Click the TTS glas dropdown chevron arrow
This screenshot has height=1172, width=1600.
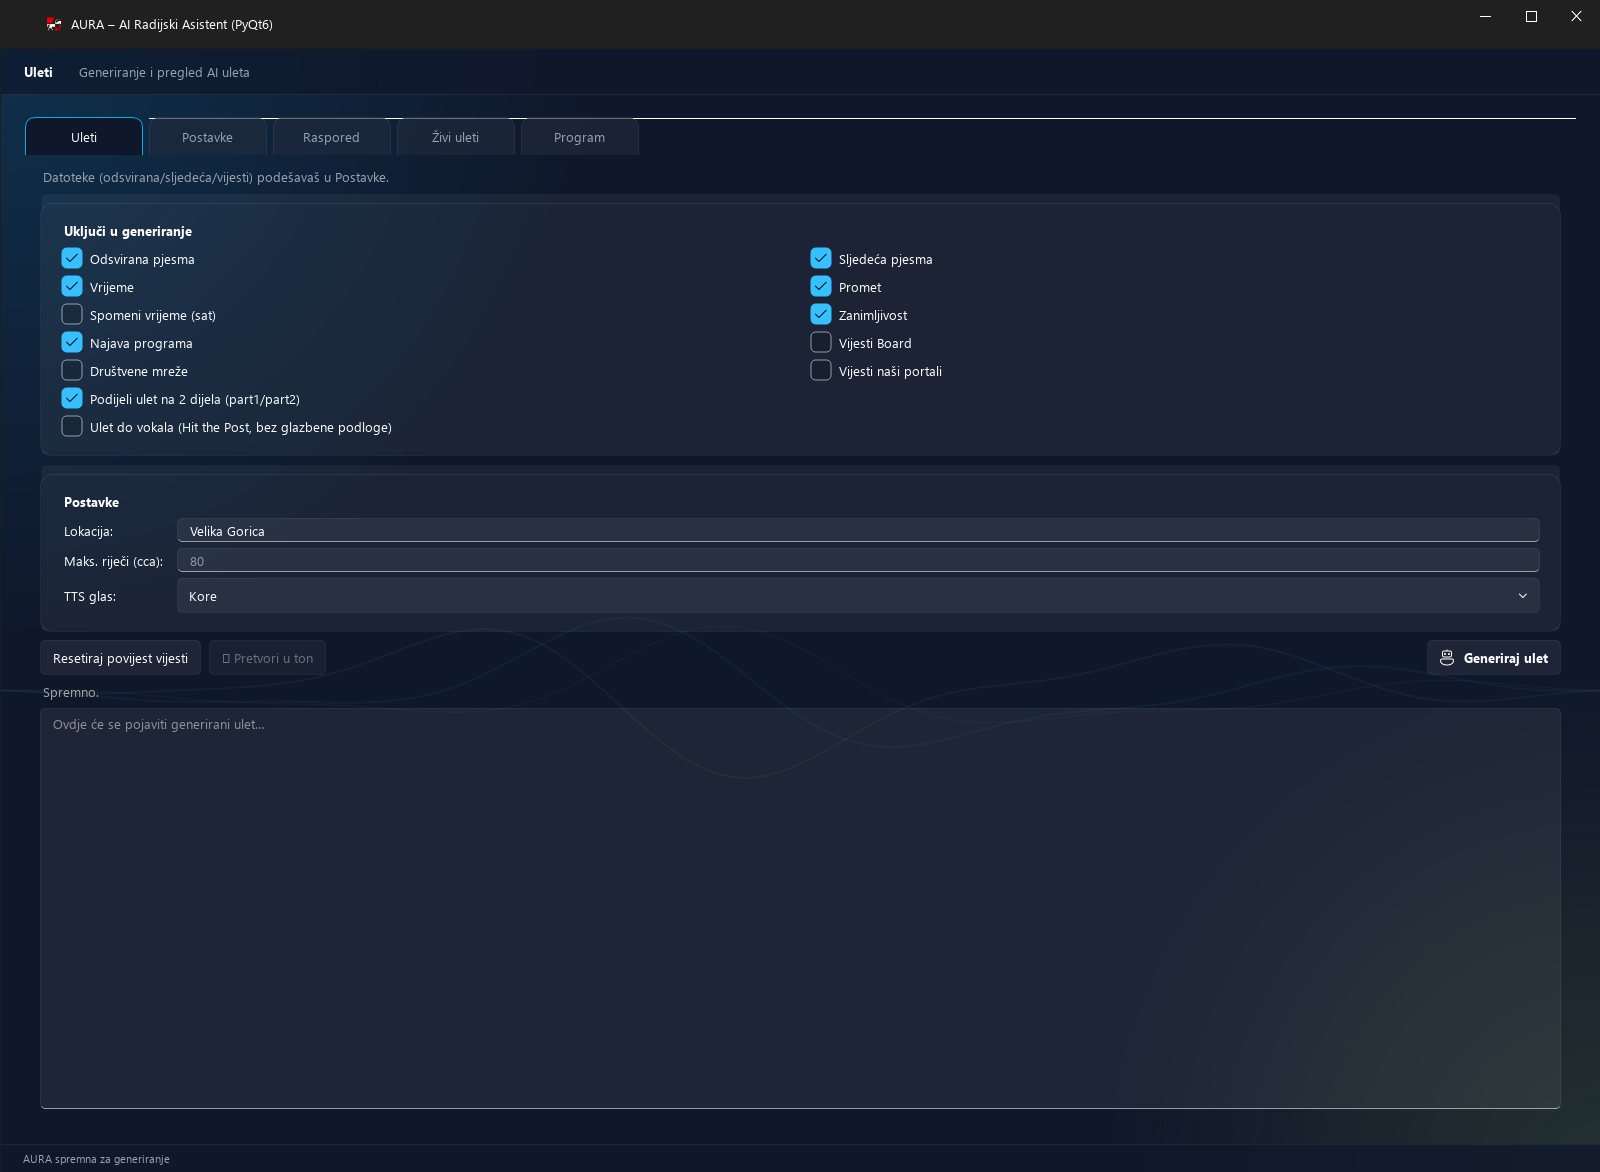1523,596
